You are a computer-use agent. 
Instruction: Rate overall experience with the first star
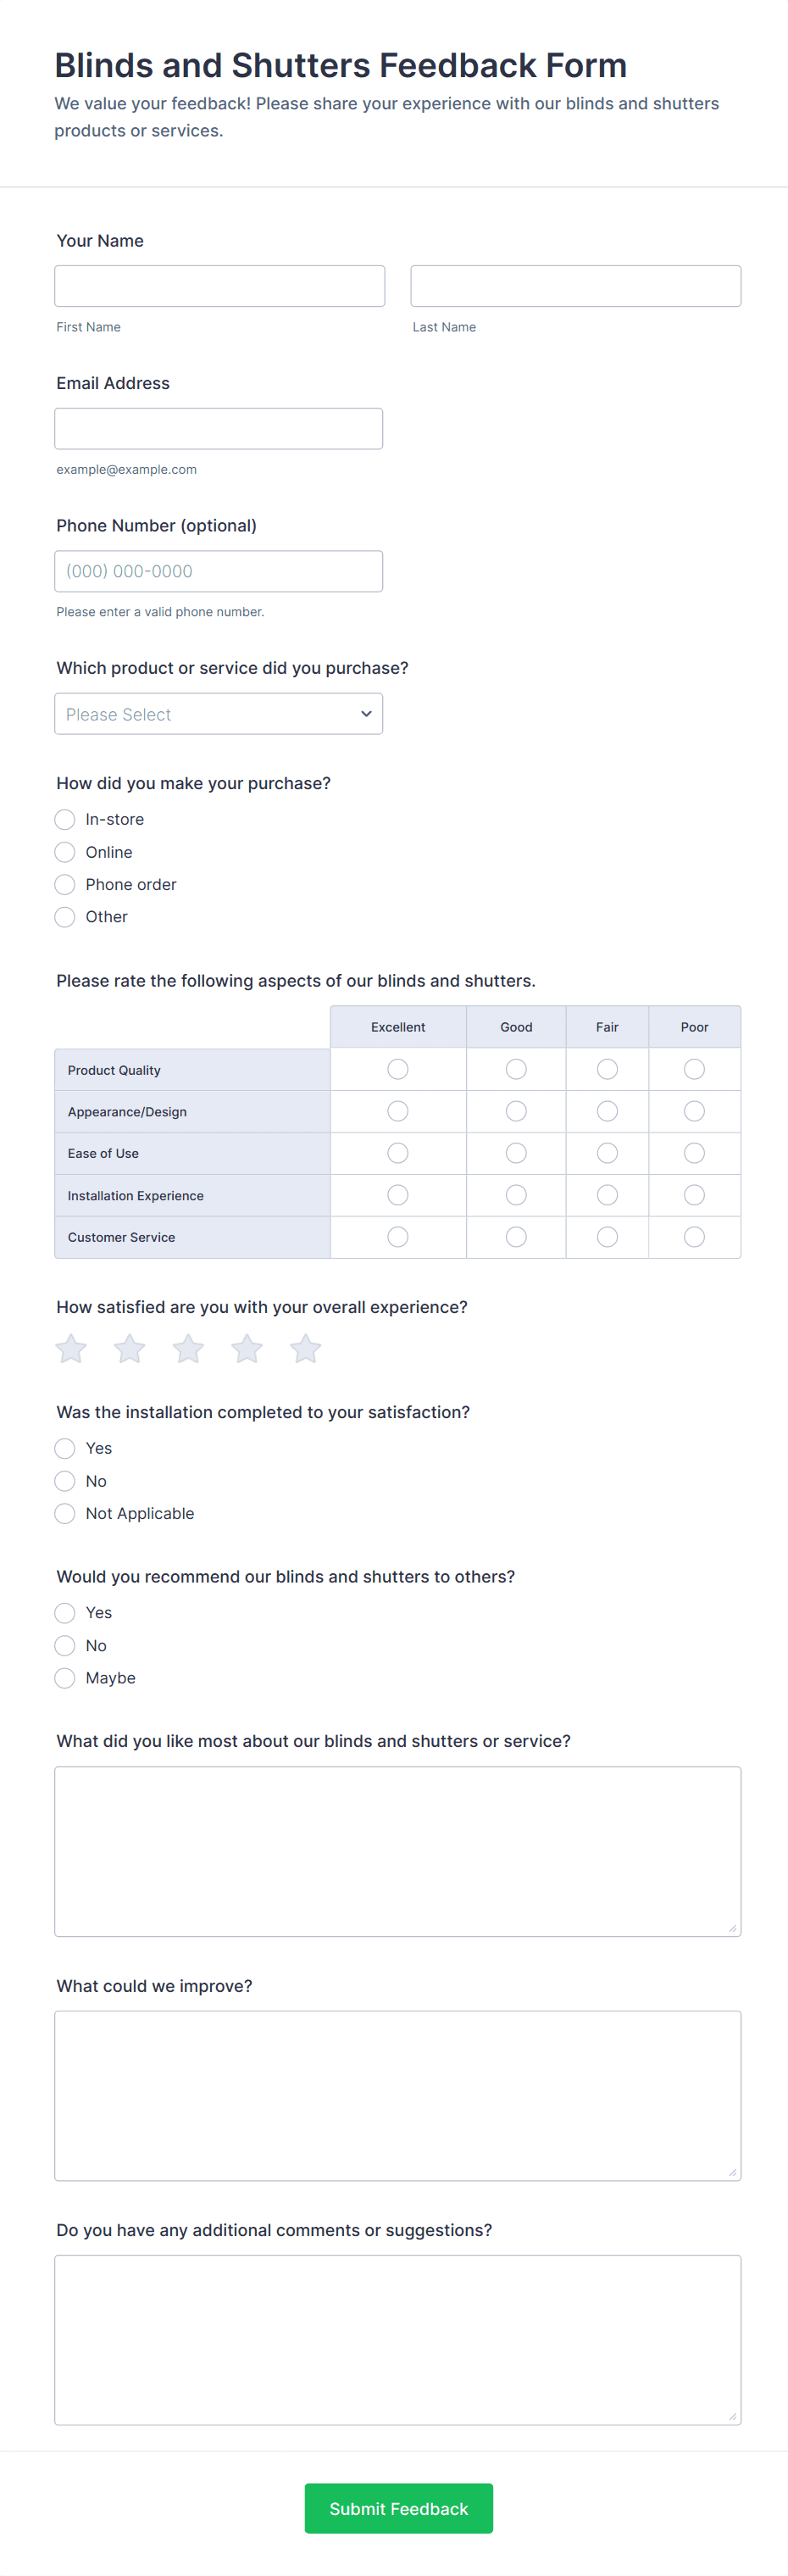tap(71, 1349)
